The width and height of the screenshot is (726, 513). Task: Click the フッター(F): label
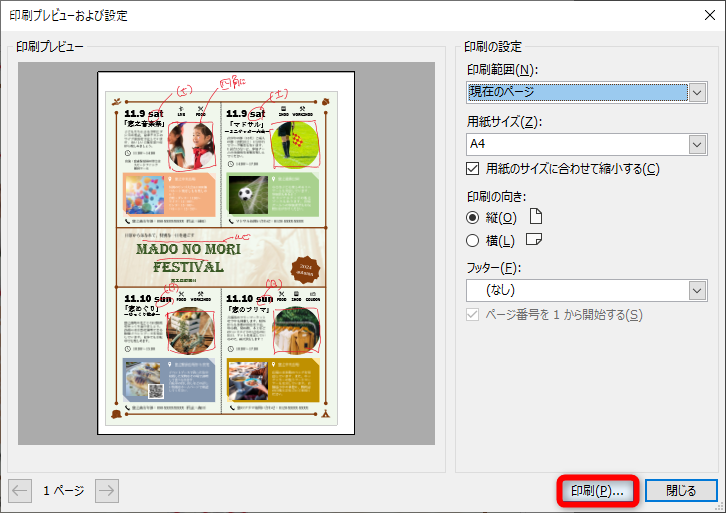(494, 268)
